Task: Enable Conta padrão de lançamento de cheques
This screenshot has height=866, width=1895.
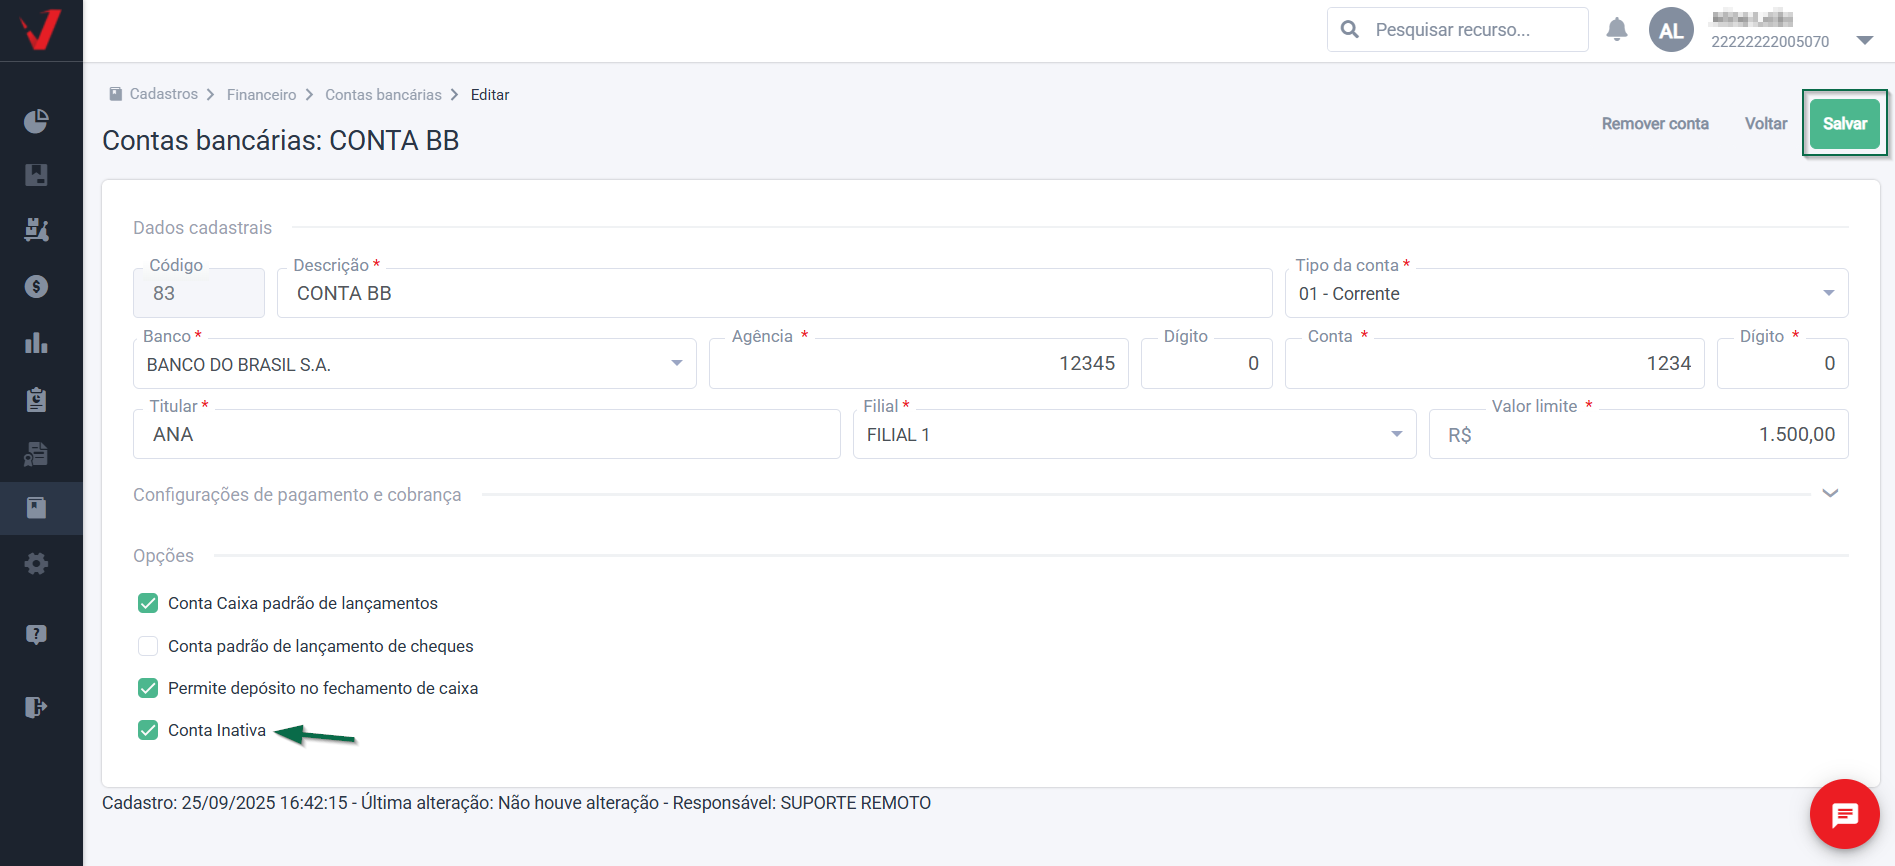Action: coord(148,646)
